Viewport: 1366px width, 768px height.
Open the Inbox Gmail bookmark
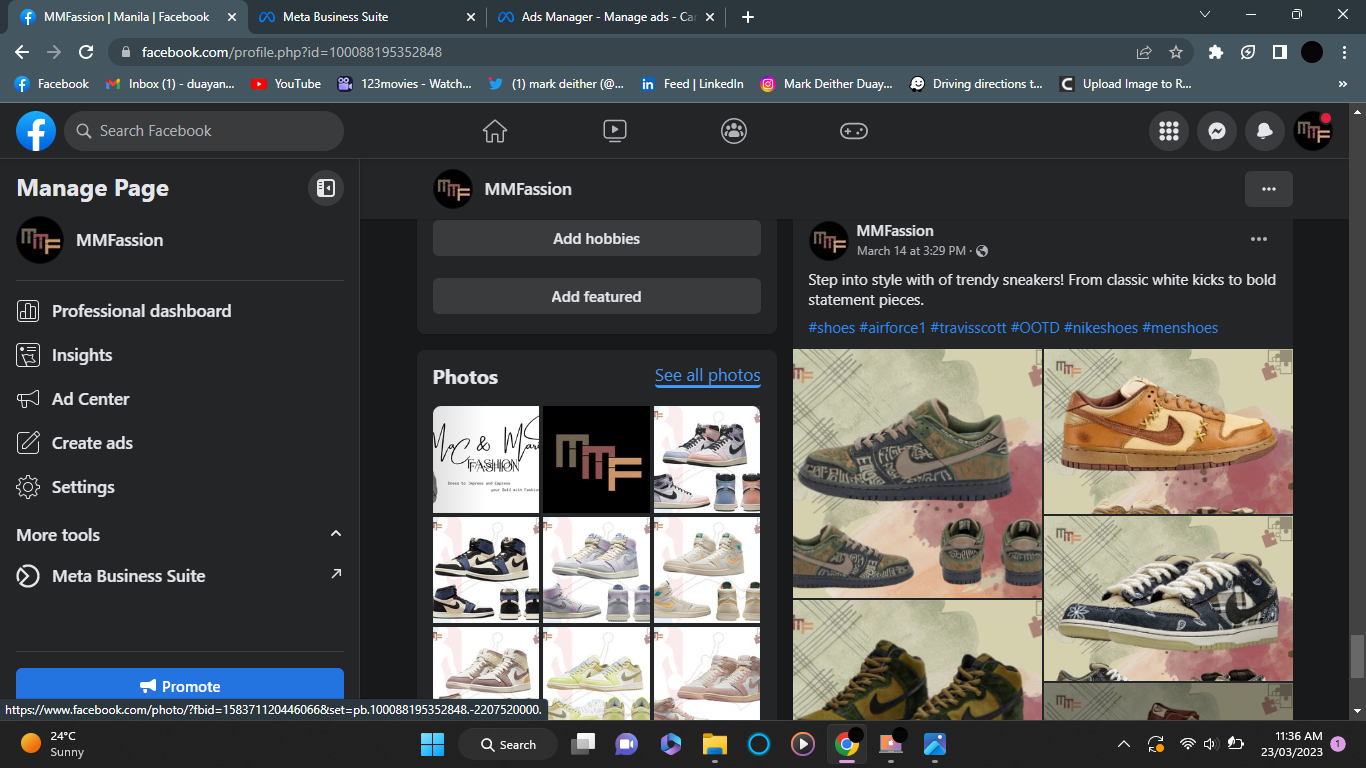point(170,84)
